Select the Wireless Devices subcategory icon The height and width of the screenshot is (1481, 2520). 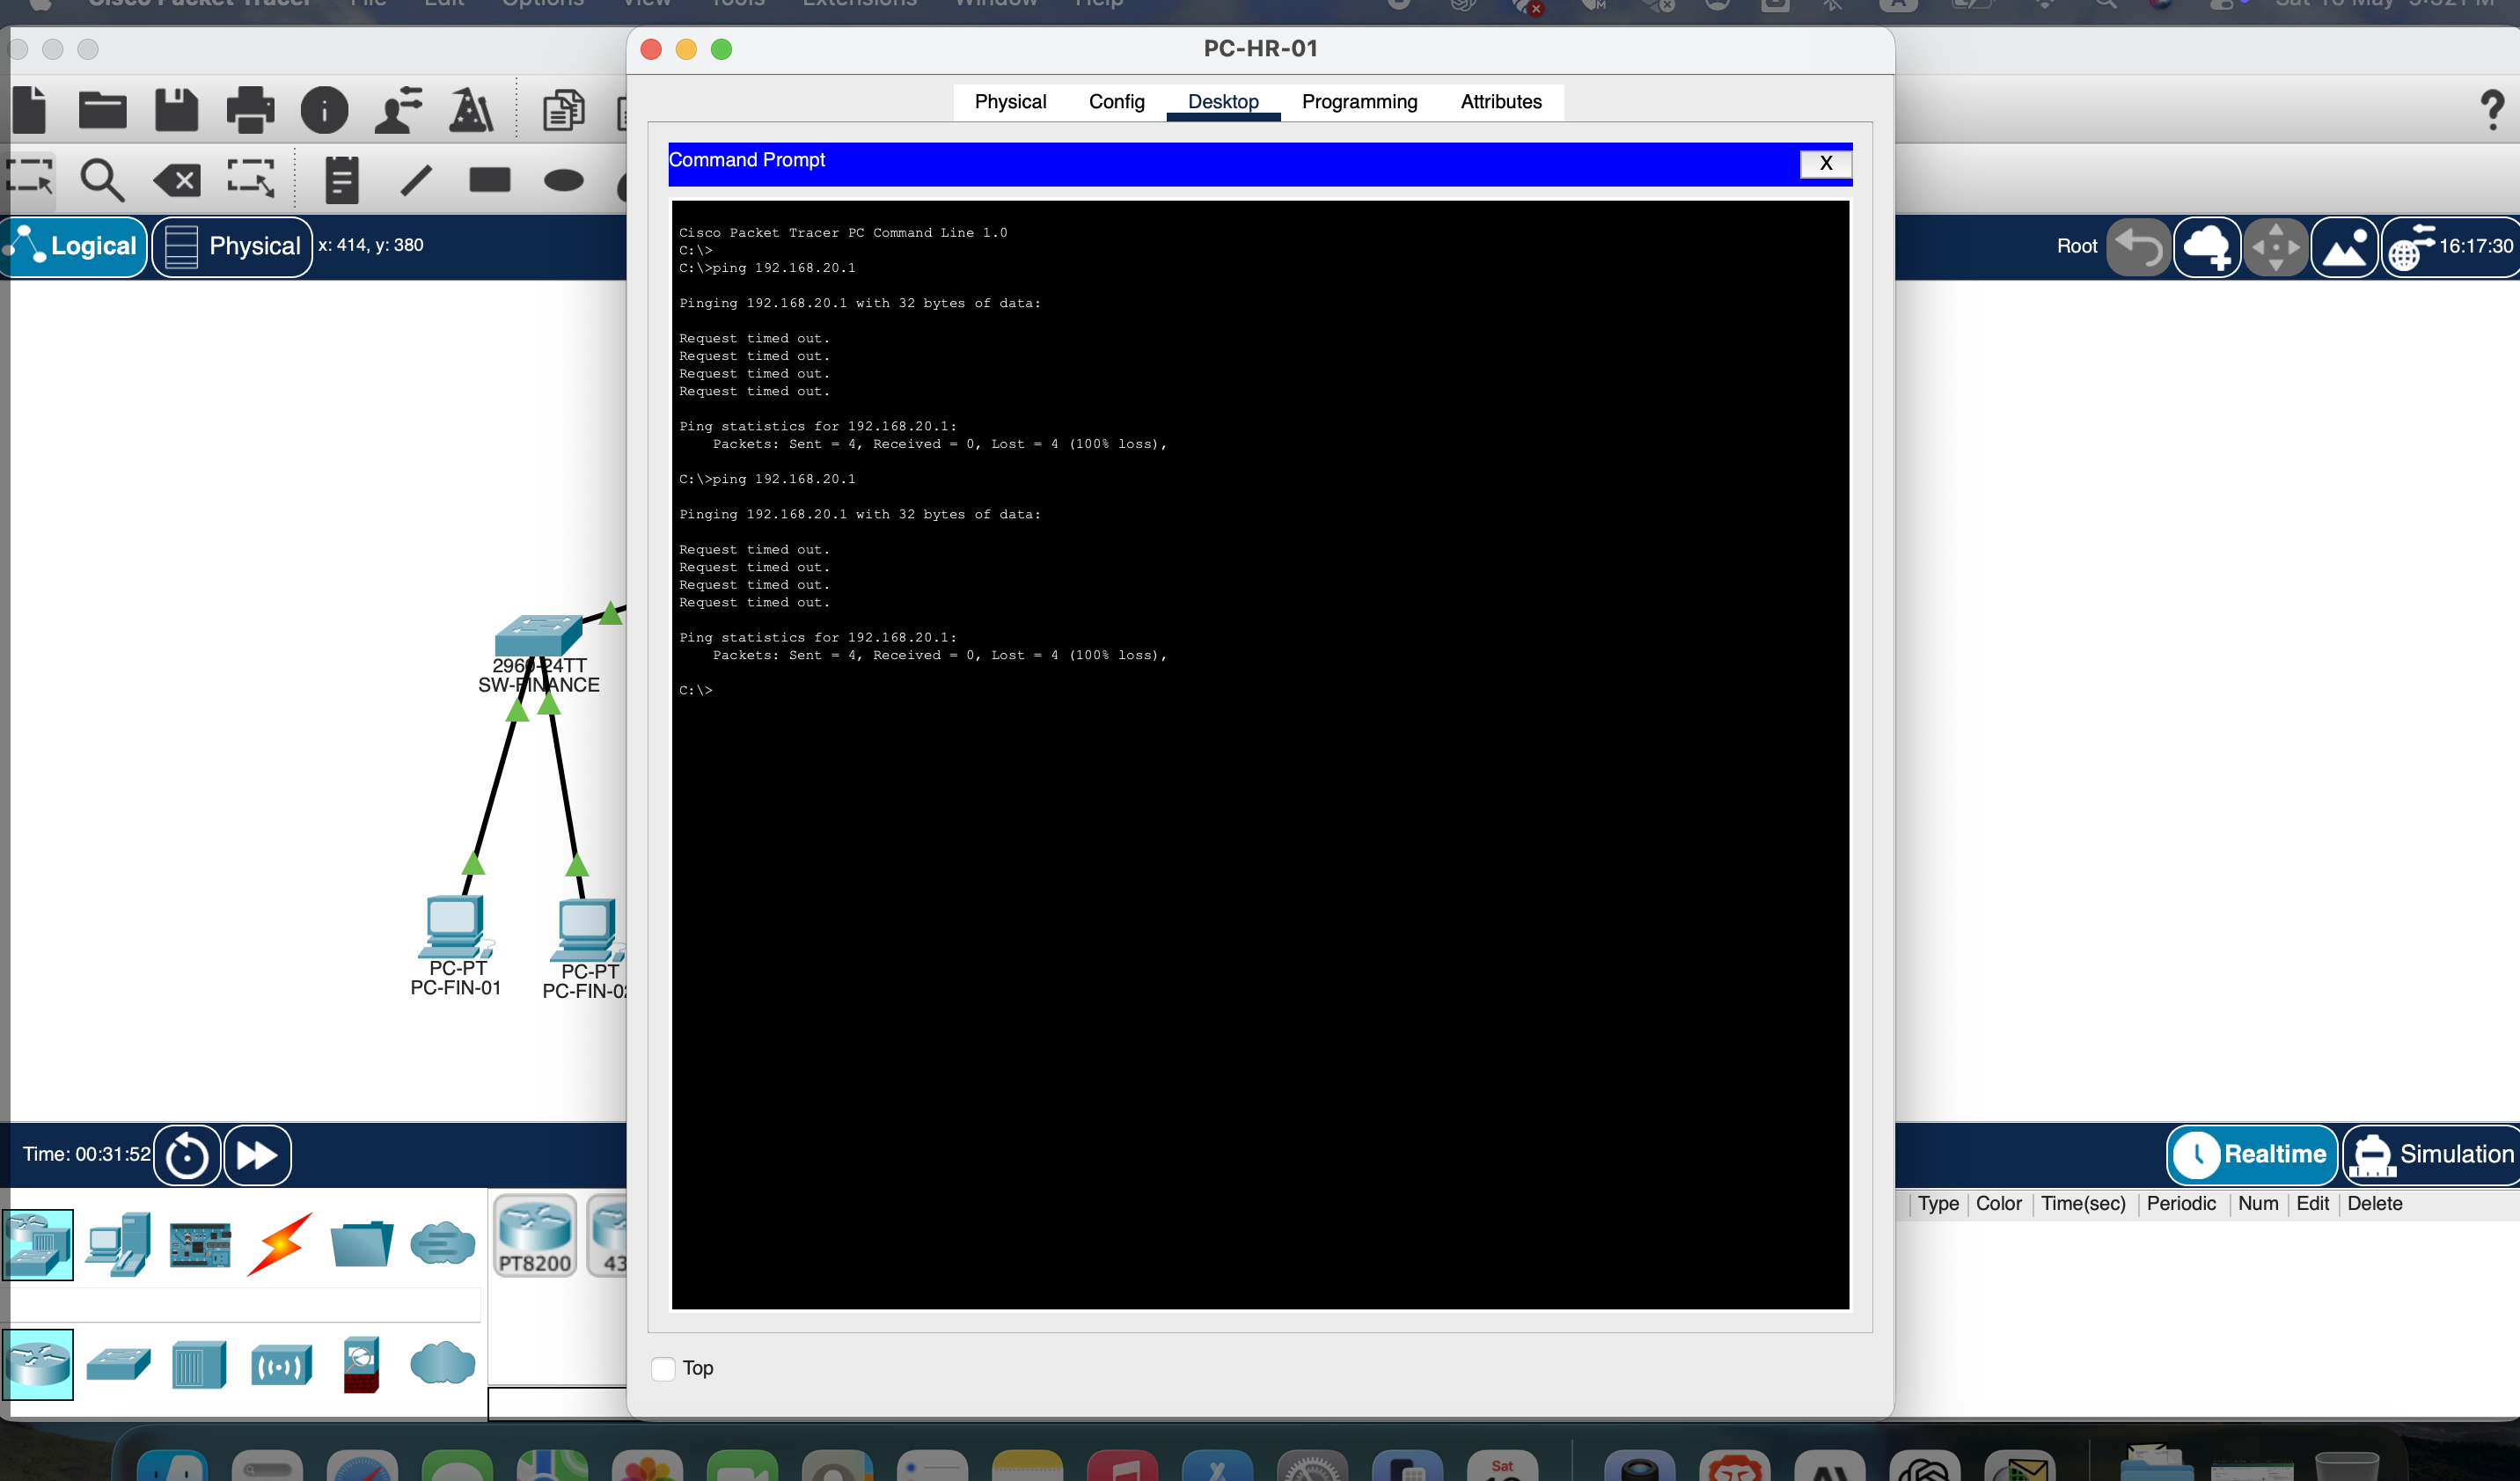tap(281, 1365)
